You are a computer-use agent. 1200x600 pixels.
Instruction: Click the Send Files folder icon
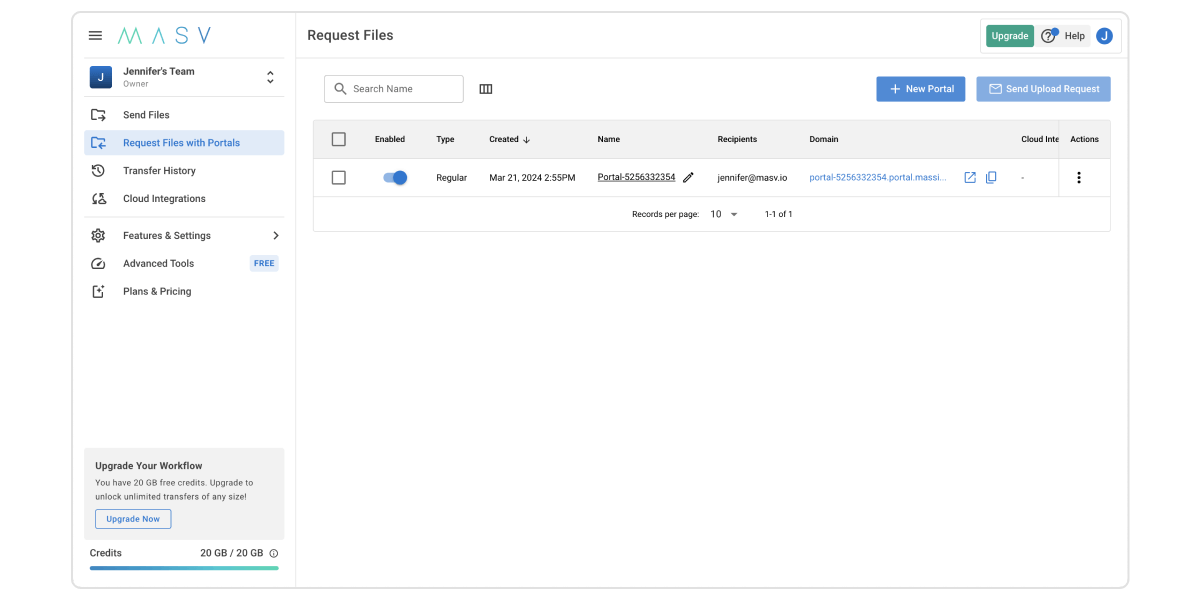(98, 115)
